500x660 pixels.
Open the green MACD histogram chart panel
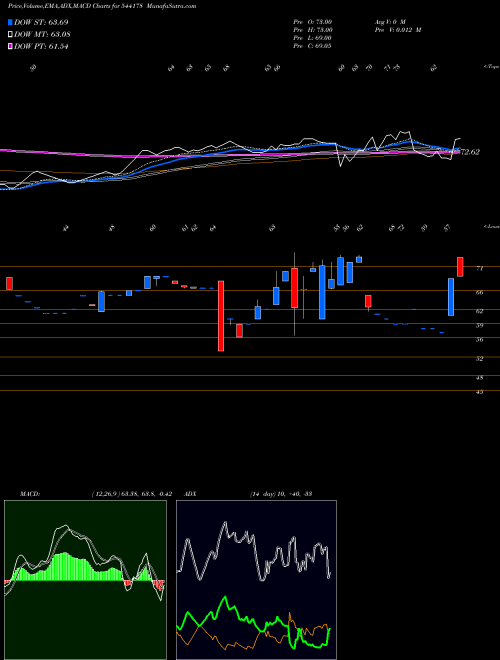pyautogui.click(x=85, y=580)
